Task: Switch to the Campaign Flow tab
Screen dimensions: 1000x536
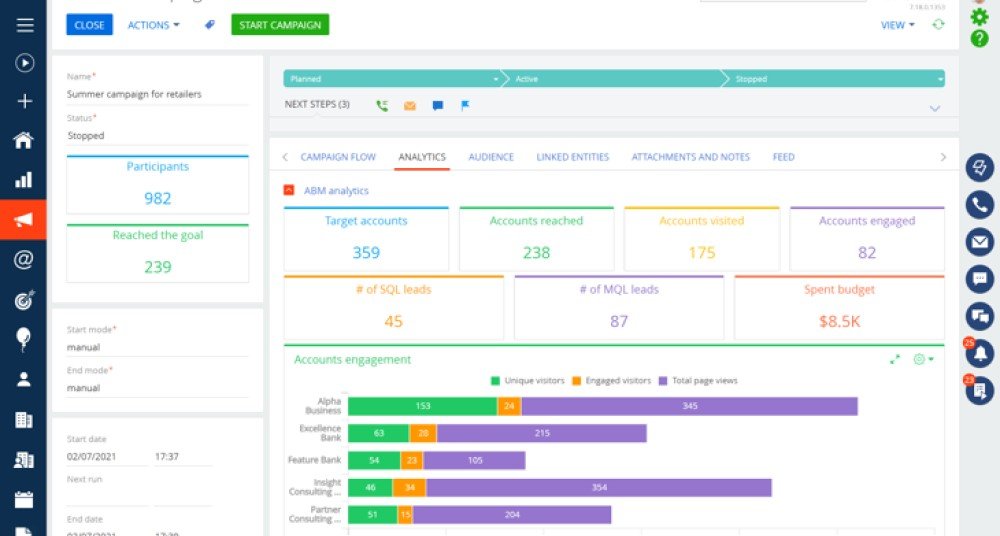Action: tap(338, 157)
